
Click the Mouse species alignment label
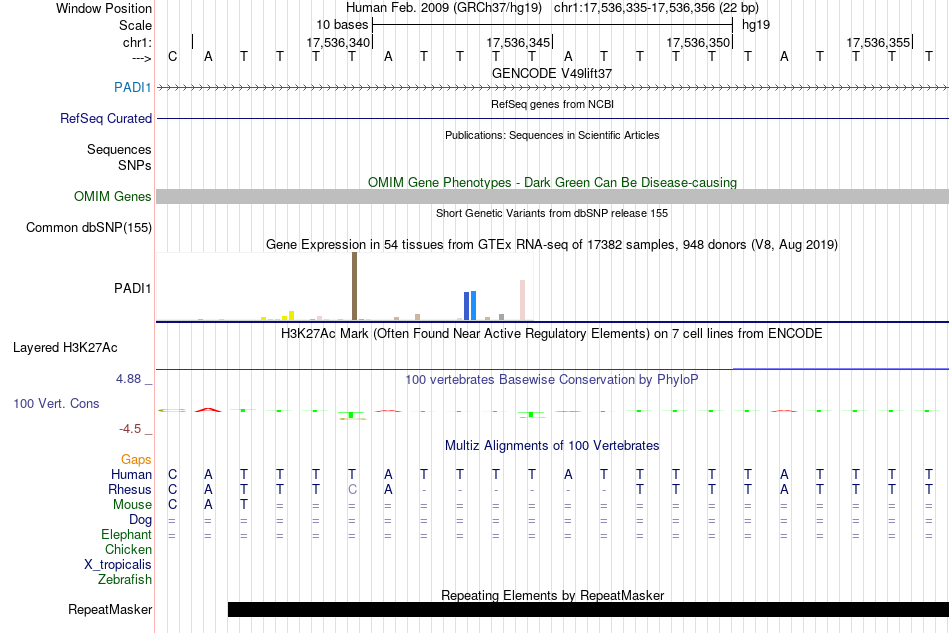tap(132, 505)
